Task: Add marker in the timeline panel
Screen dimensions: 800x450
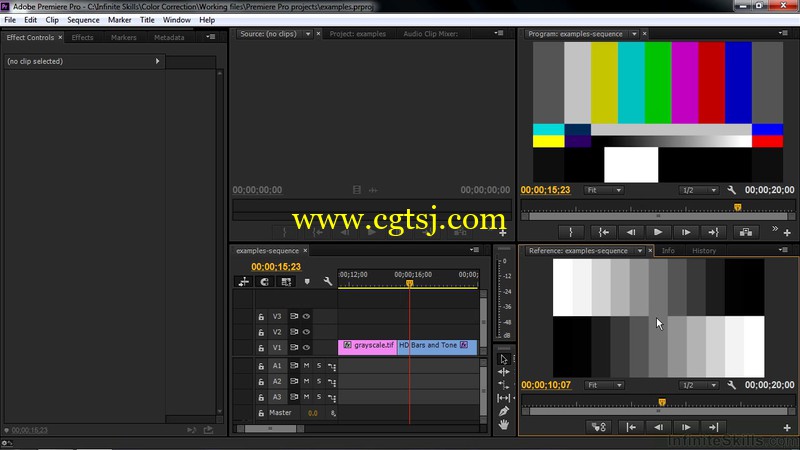Action: [307, 282]
